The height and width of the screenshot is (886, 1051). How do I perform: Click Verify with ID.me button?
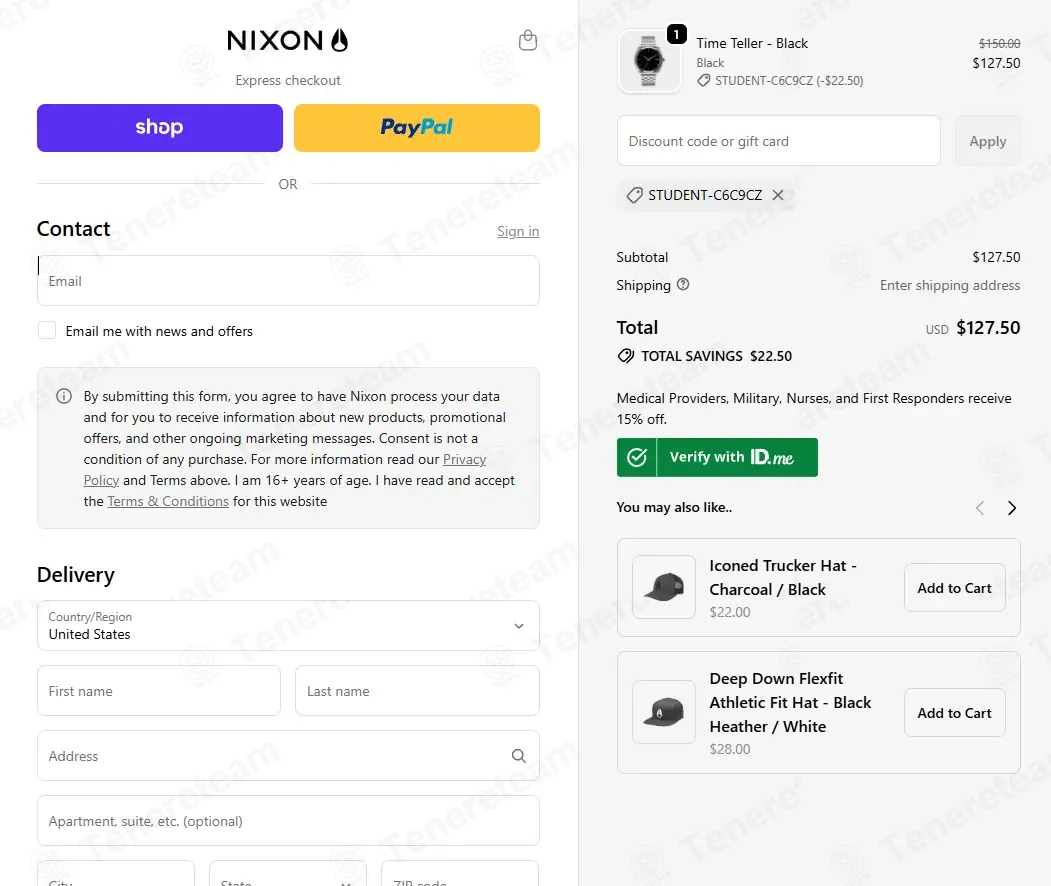pos(717,457)
